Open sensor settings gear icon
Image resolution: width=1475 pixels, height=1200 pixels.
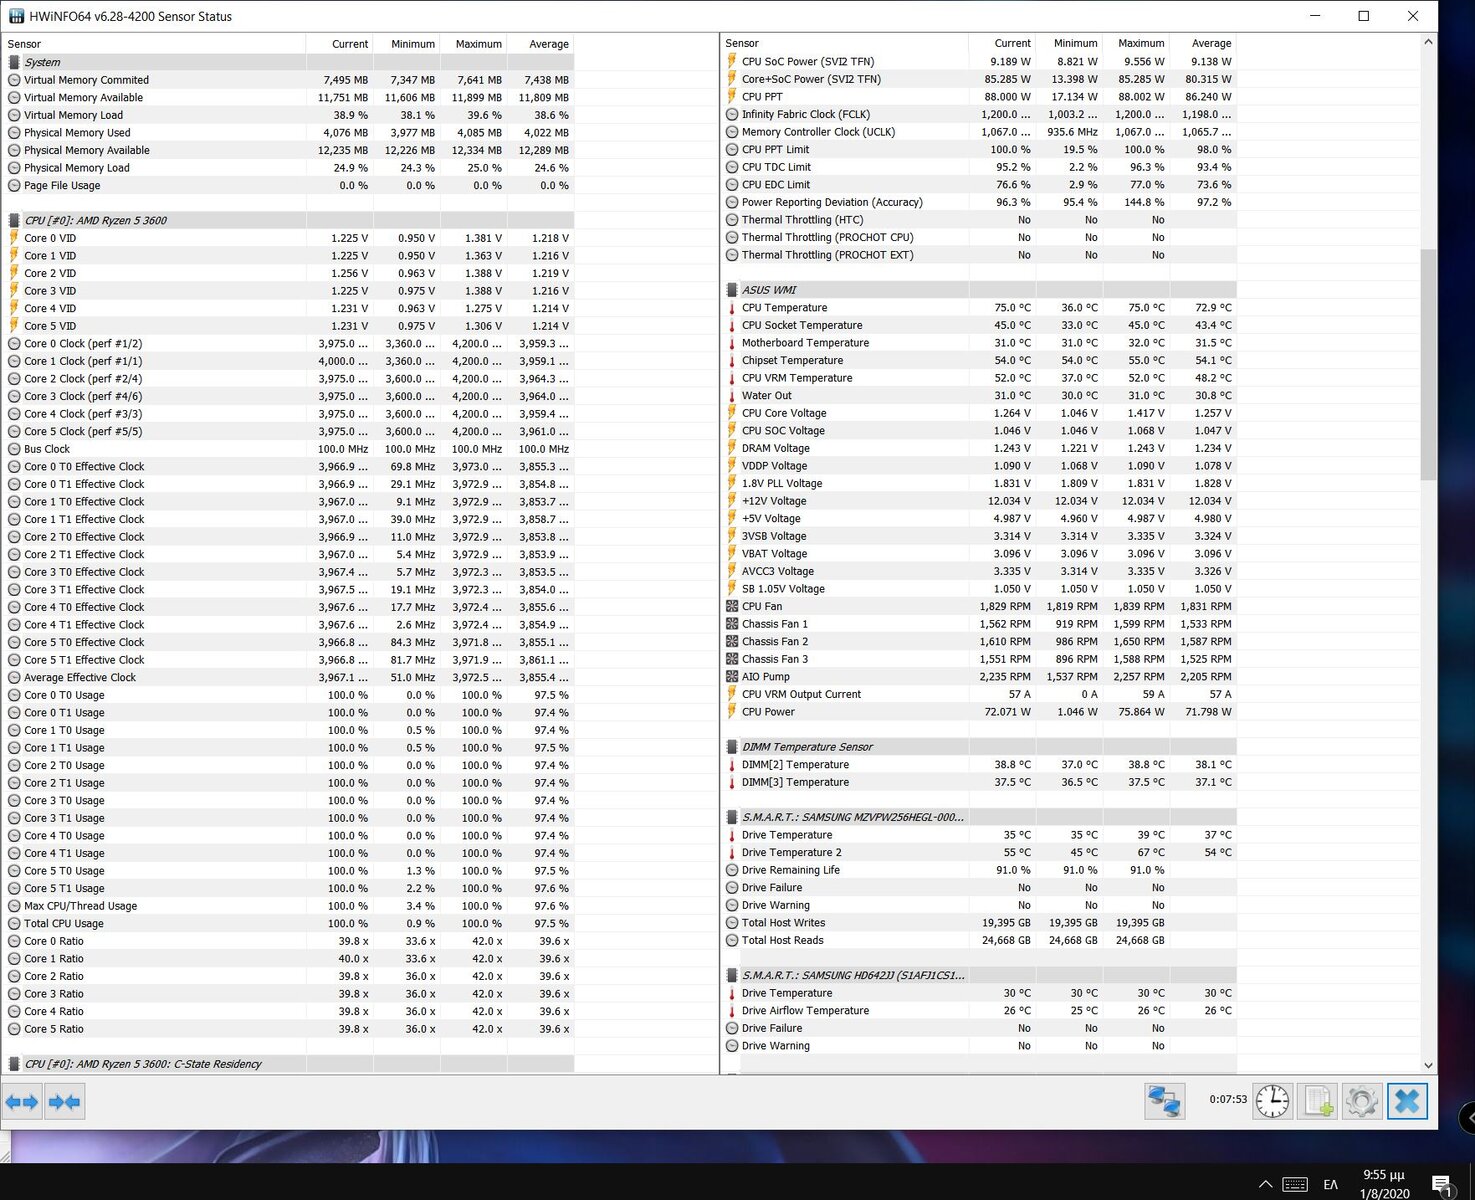coord(1362,1102)
